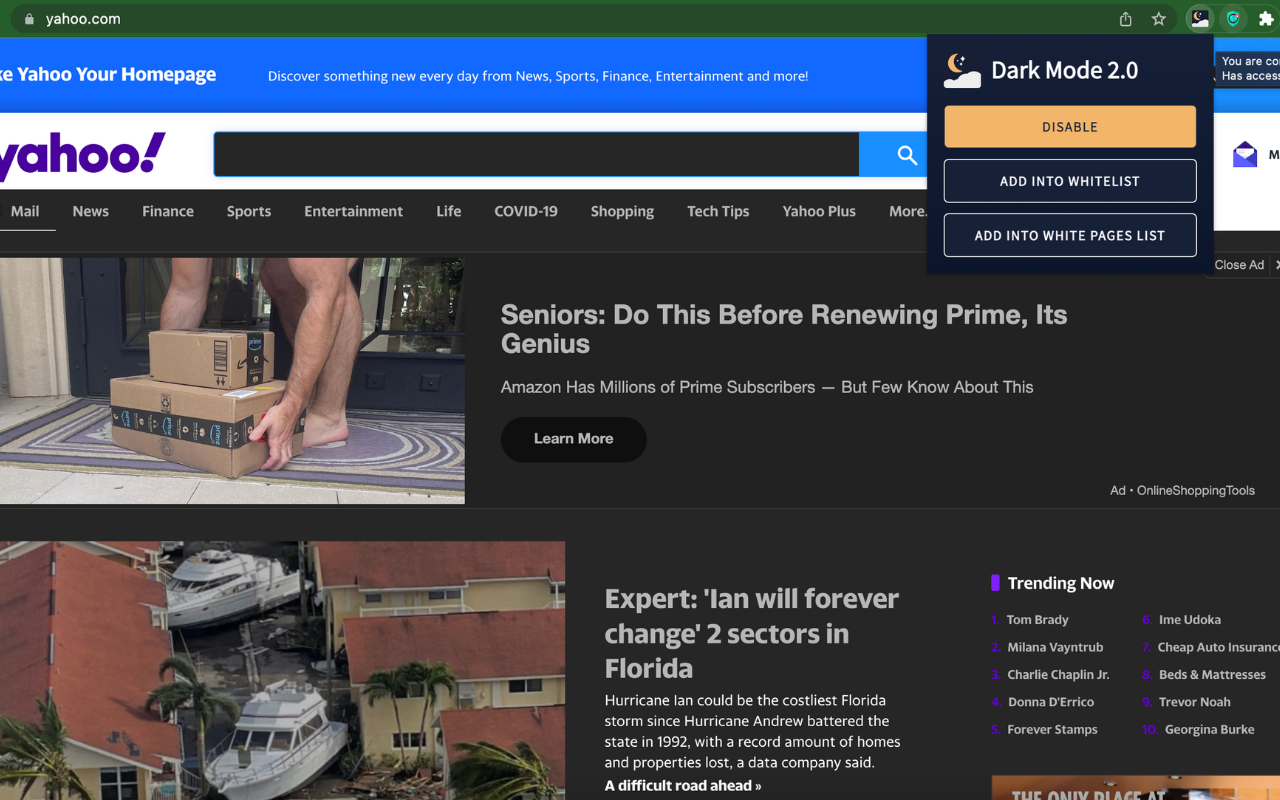Select Yahoo Plus in navigation
This screenshot has width=1280, height=800.
pos(819,211)
